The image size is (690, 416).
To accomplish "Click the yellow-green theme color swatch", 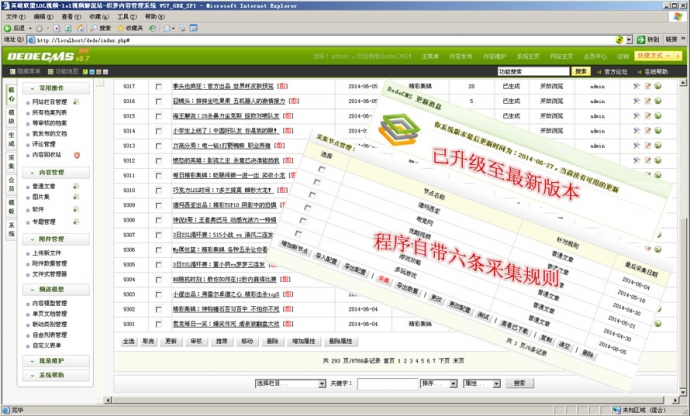I will point(85,72).
